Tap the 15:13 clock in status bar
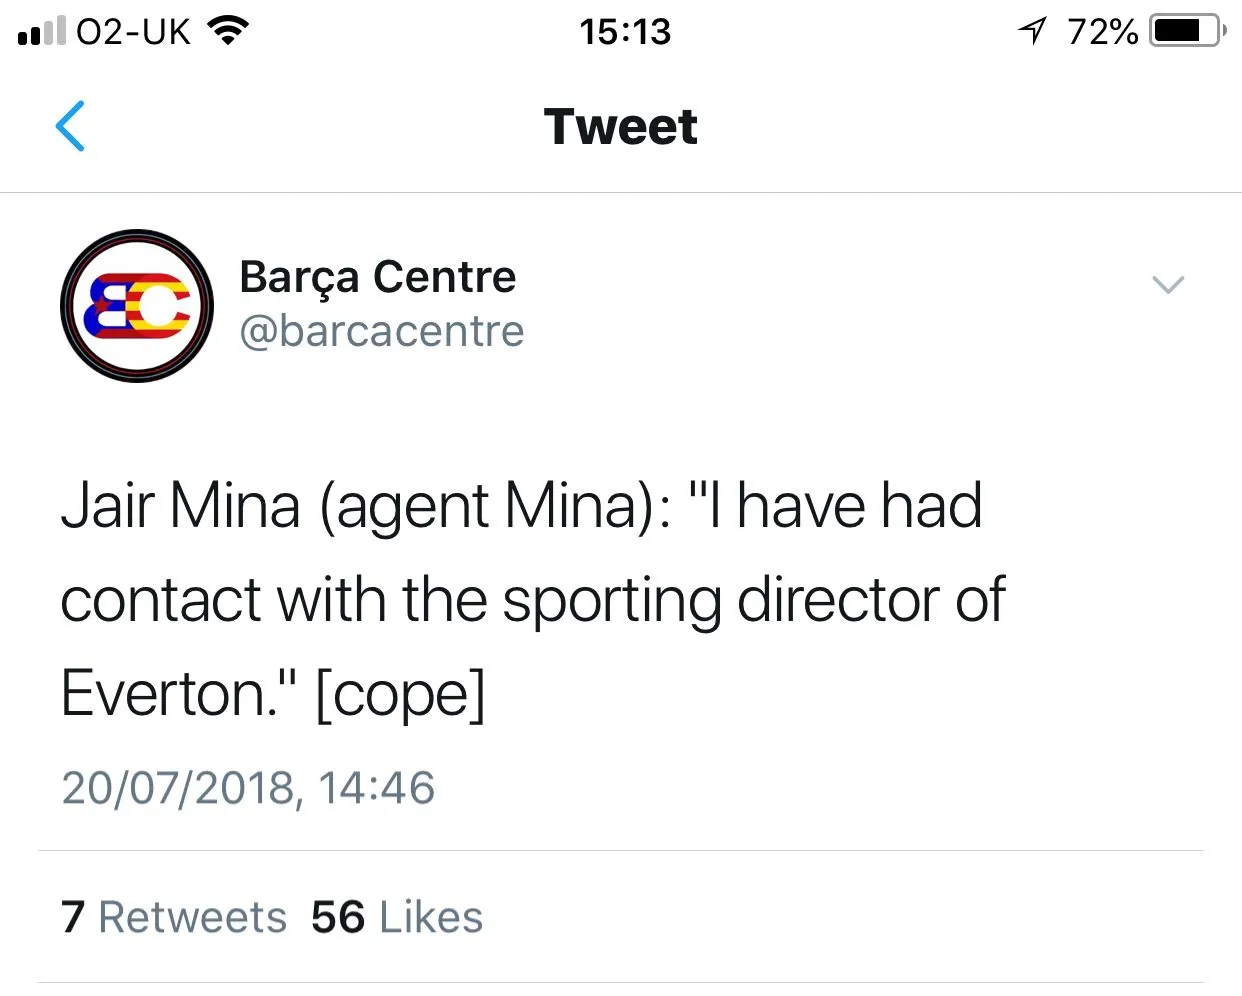 625,32
